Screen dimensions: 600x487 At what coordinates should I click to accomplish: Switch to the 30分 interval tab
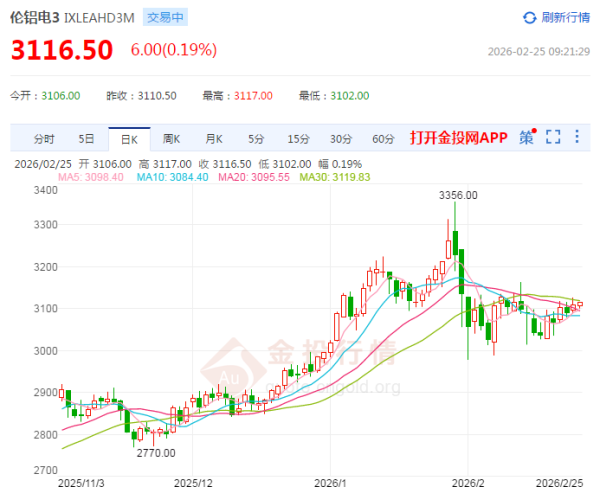[x=341, y=139]
